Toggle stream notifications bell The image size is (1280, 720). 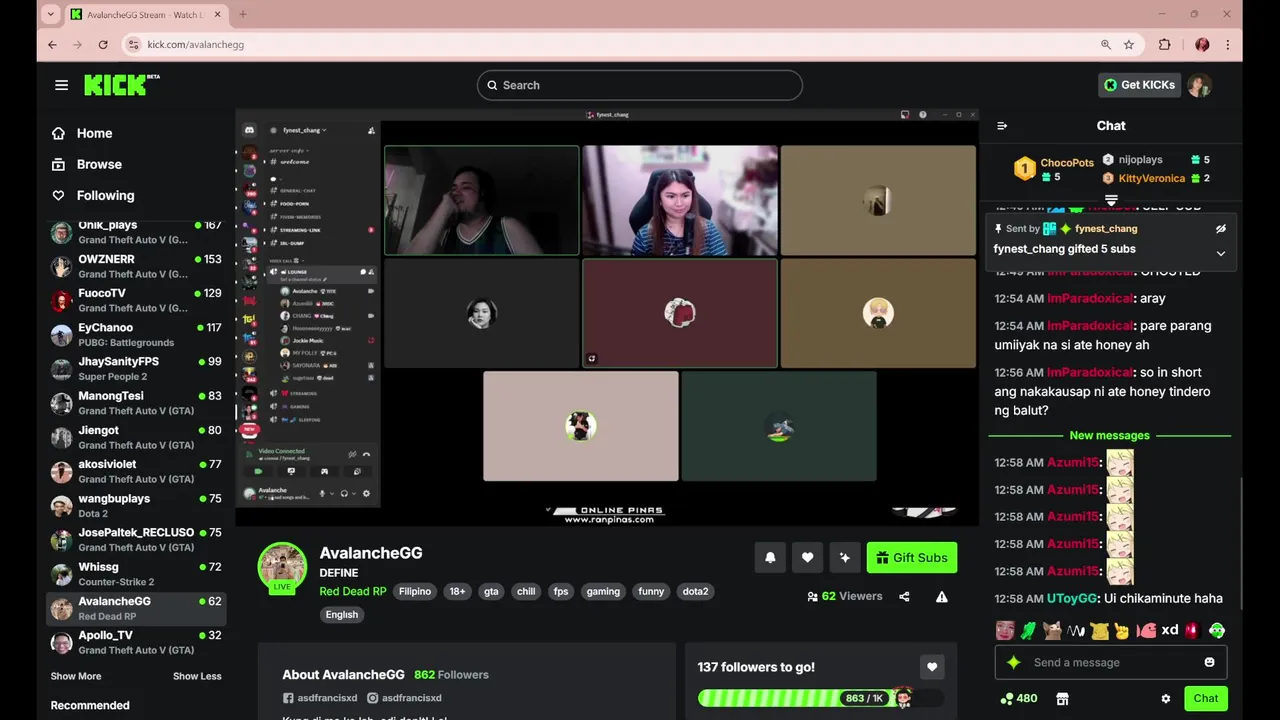point(770,558)
